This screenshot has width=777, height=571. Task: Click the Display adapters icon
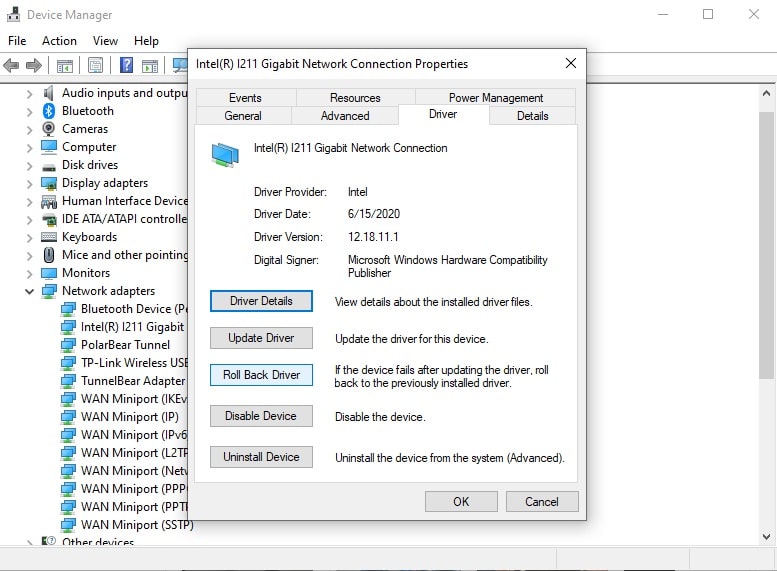pyautogui.click(x=49, y=183)
